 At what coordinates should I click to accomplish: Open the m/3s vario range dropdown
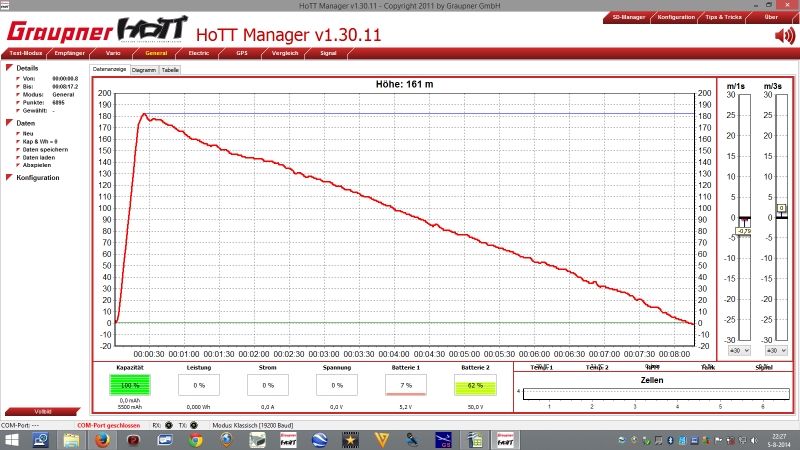point(776,351)
